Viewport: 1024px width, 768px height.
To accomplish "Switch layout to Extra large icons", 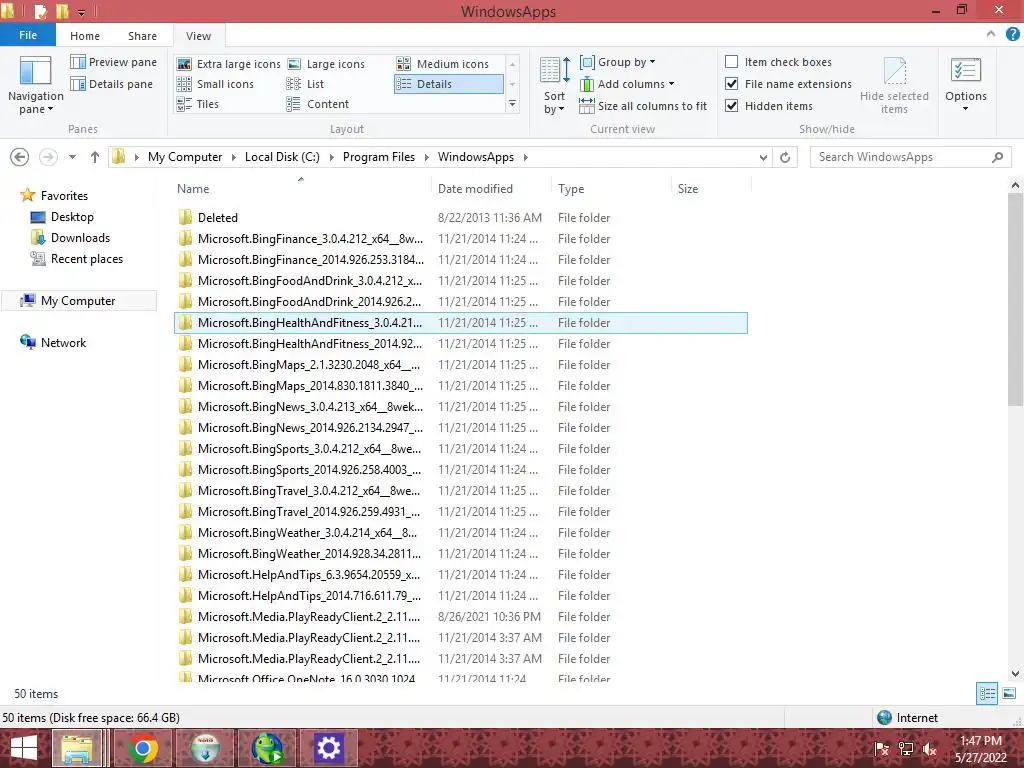I will 229,64.
